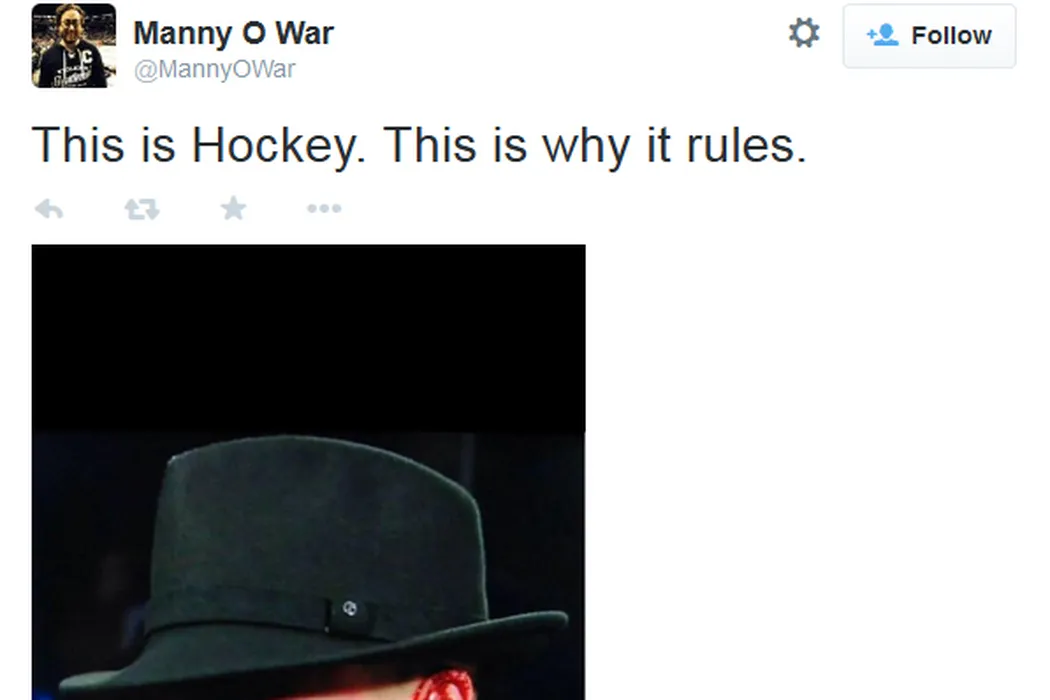The height and width of the screenshot is (700, 1050).
Task: Click the reply arrow icon
Action: click(49, 208)
